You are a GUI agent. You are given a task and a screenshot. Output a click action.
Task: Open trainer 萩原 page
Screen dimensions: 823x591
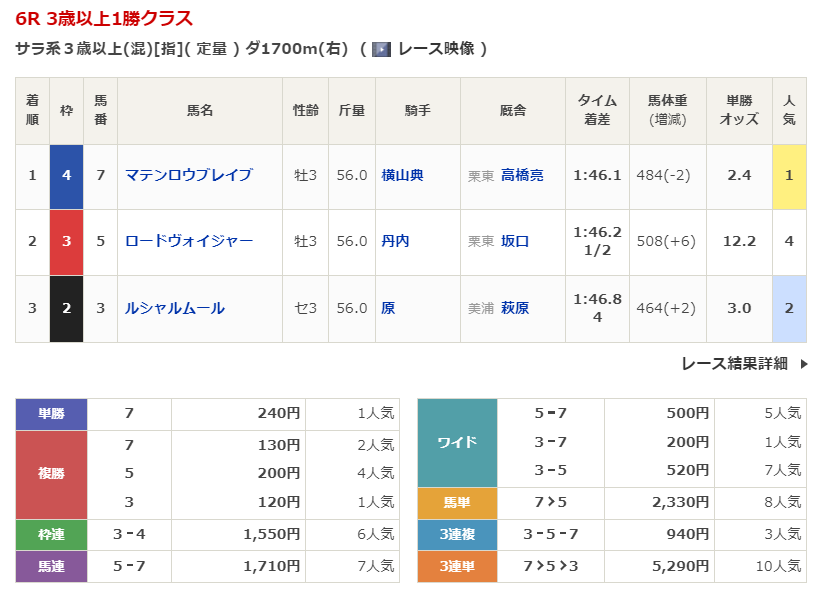tap(515, 308)
